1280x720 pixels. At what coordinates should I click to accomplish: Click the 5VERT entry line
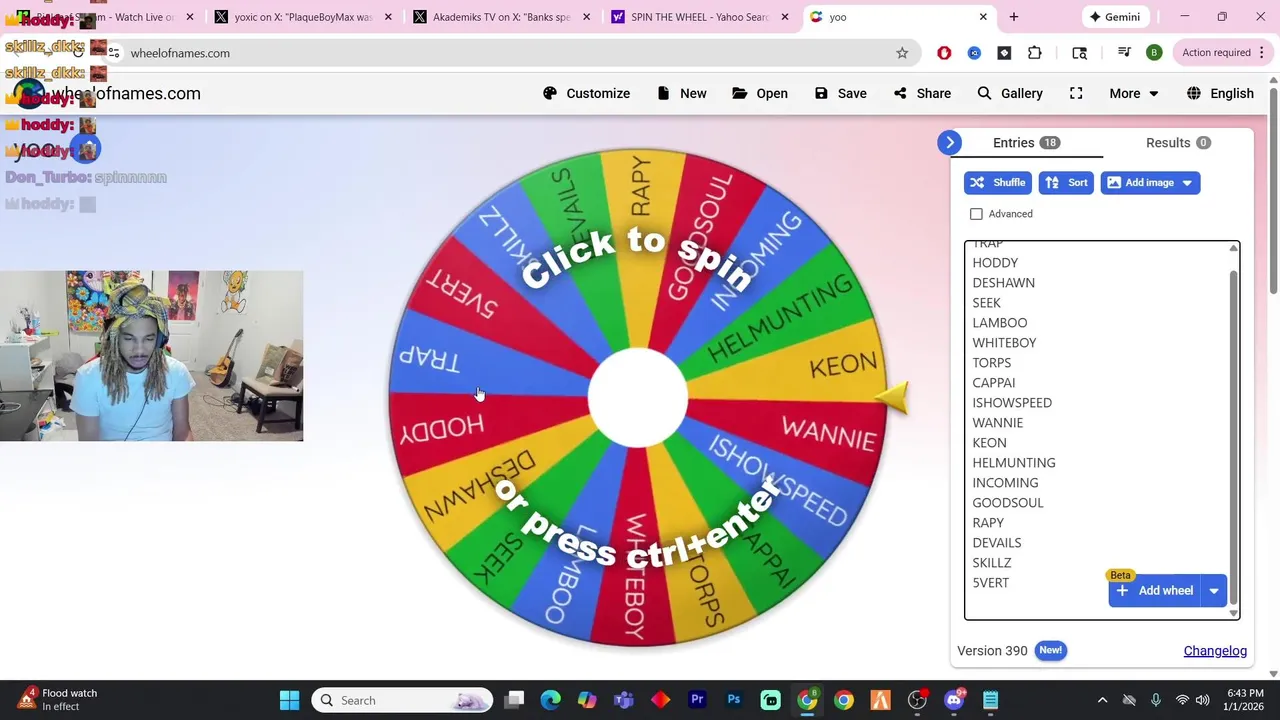click(990, 583)
